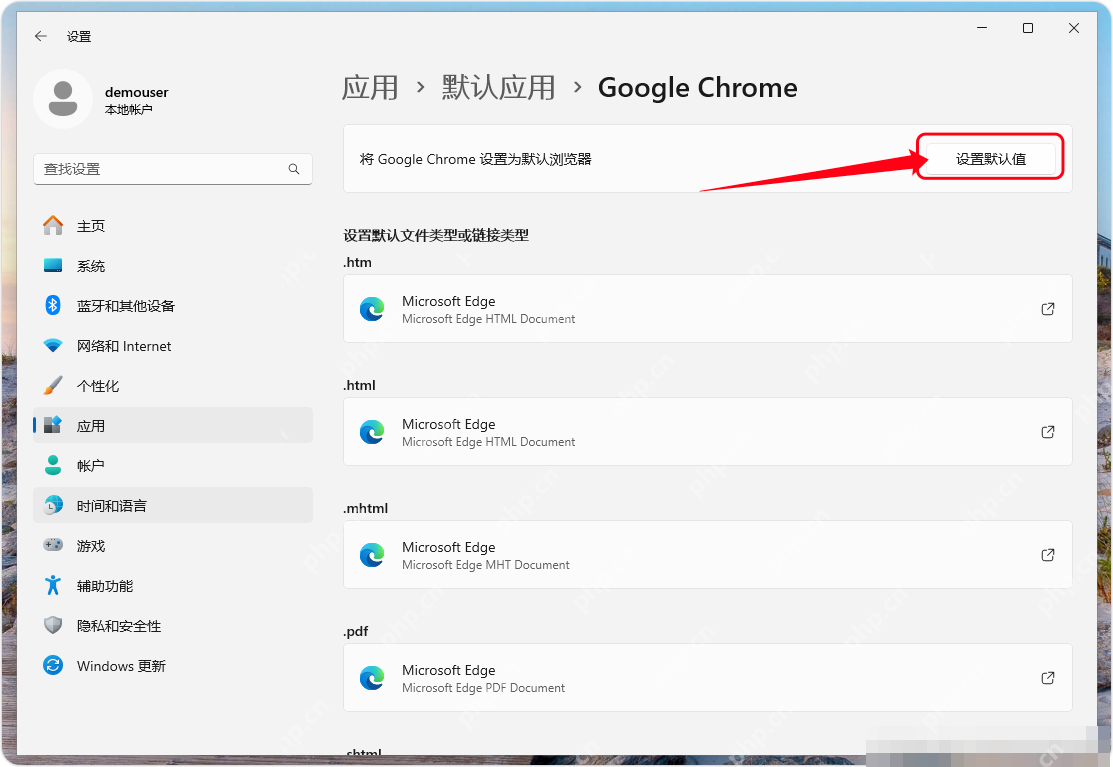Click the Accessibility figure icon
The image size is (1113, 767).
tap(53, 585)
